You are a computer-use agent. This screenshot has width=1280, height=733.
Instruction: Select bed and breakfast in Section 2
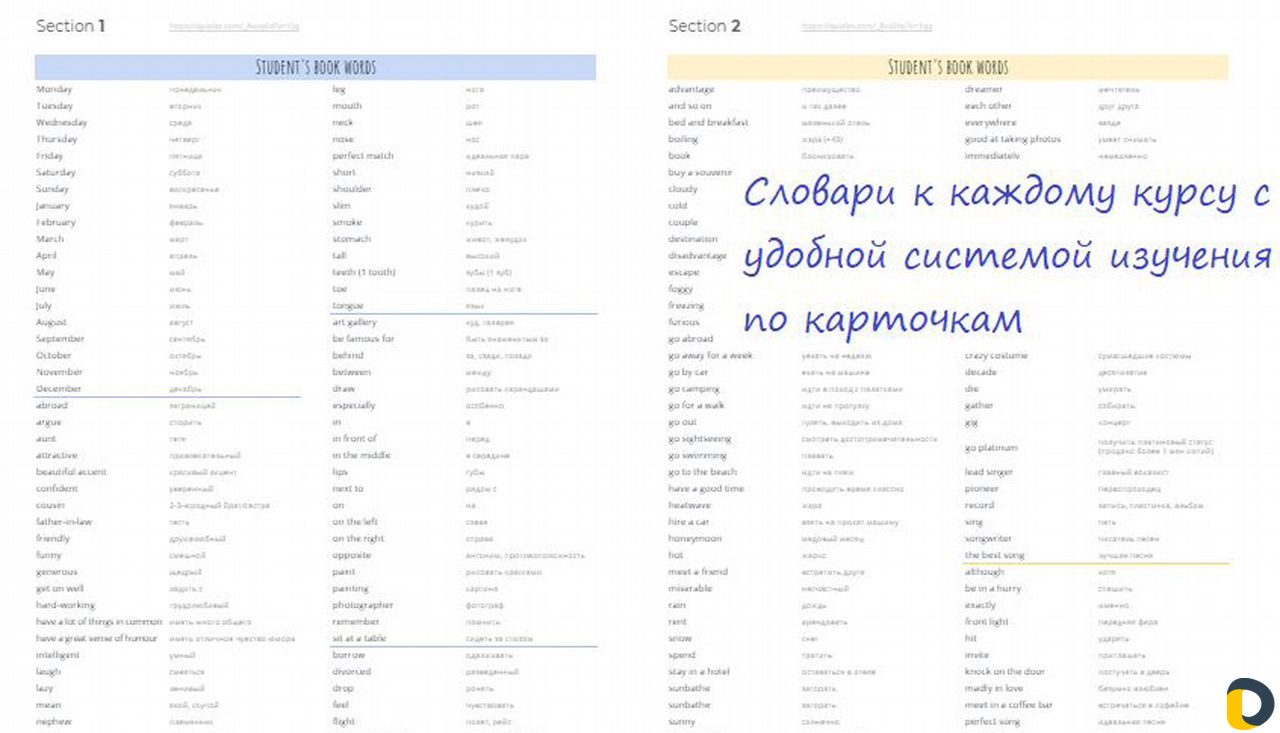710,122
